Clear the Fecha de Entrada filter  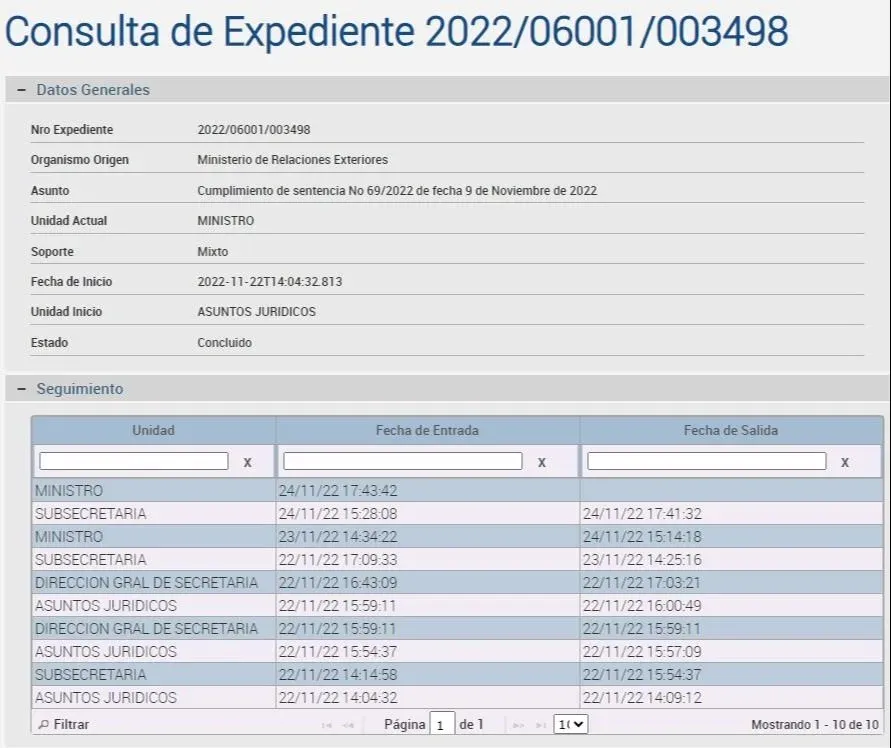tap(542, 462)
